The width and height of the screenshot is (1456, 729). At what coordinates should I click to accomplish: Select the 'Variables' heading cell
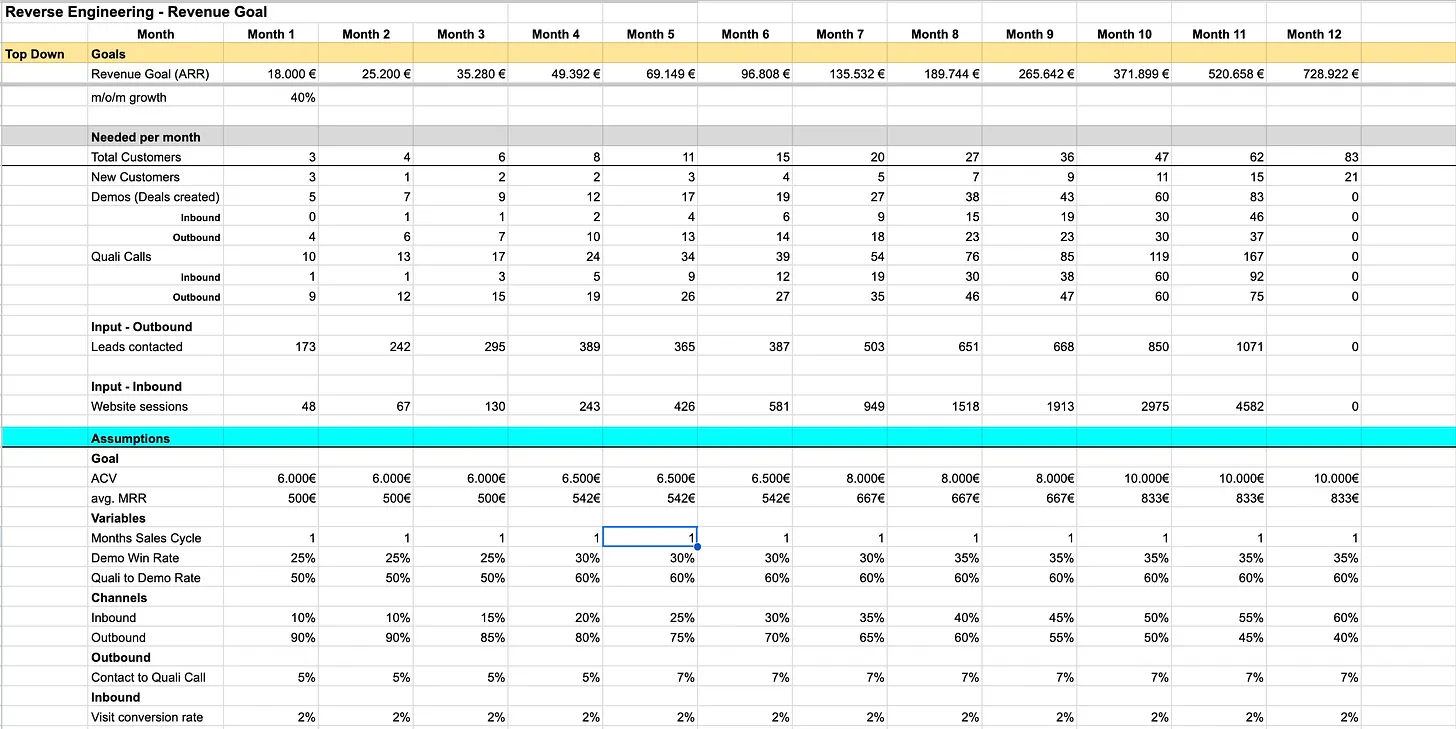click(x=118, y=518)
